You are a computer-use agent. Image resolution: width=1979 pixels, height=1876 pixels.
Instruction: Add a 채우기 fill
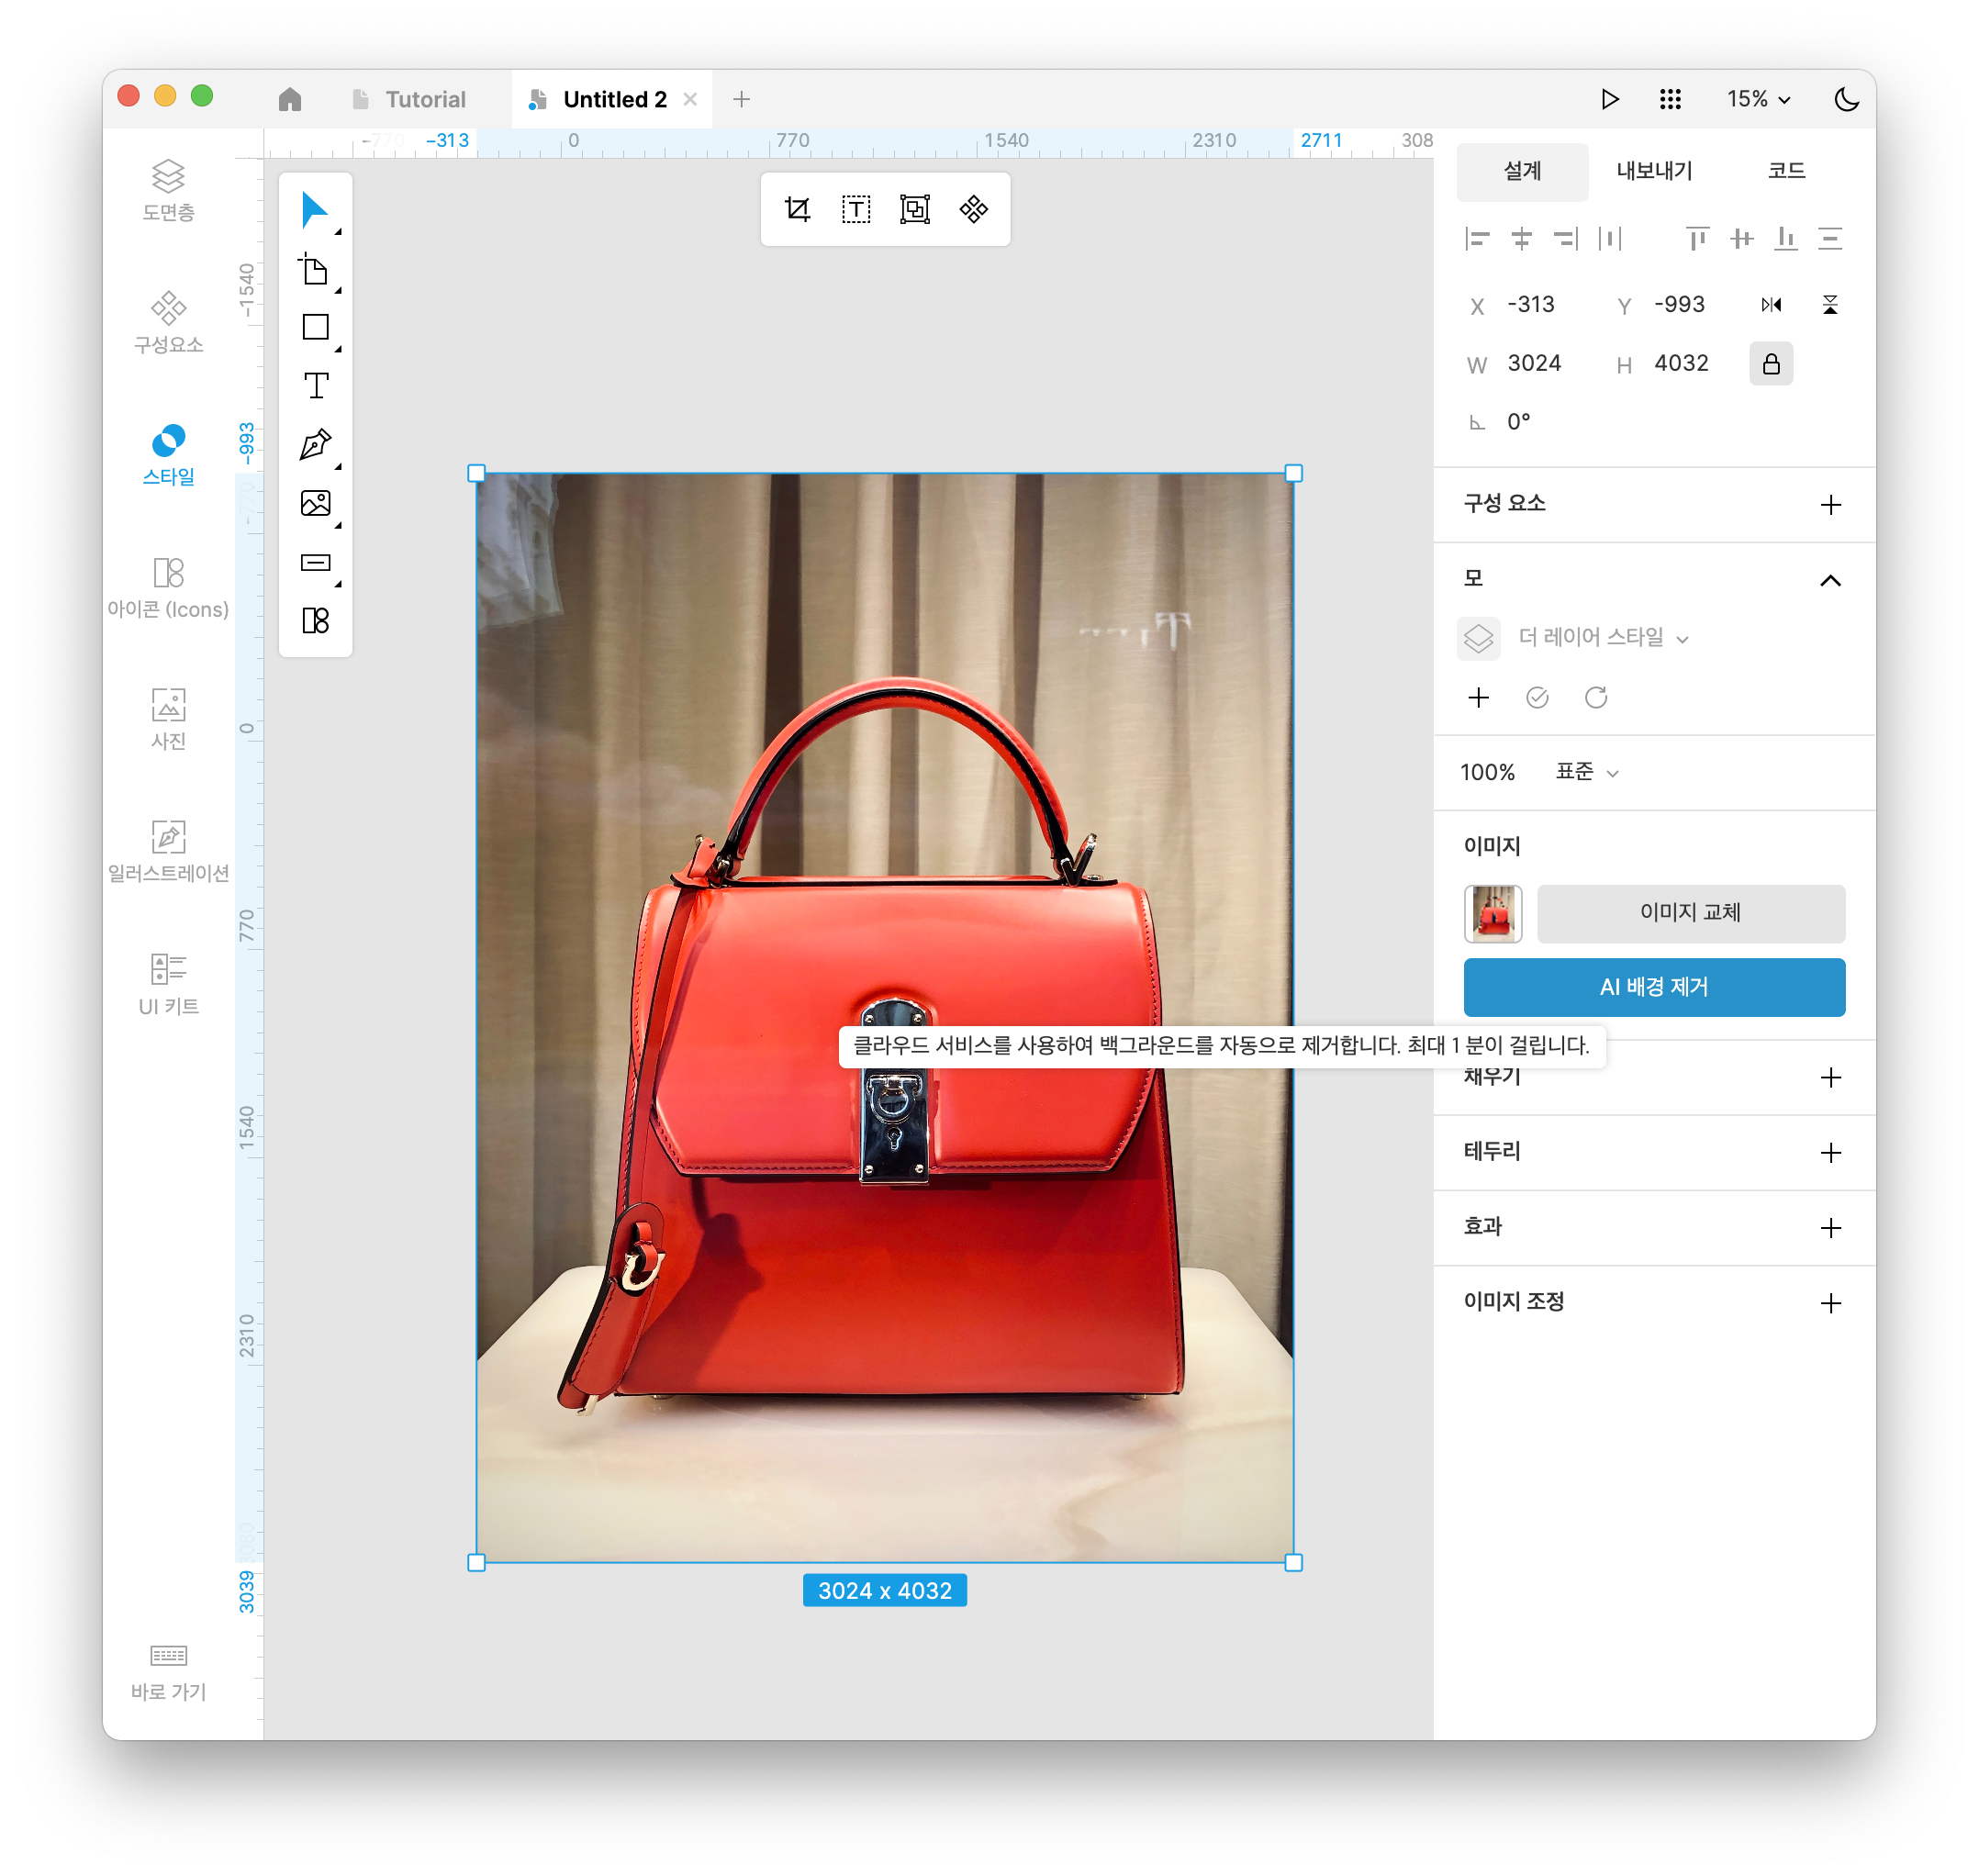(1829, 1077)
